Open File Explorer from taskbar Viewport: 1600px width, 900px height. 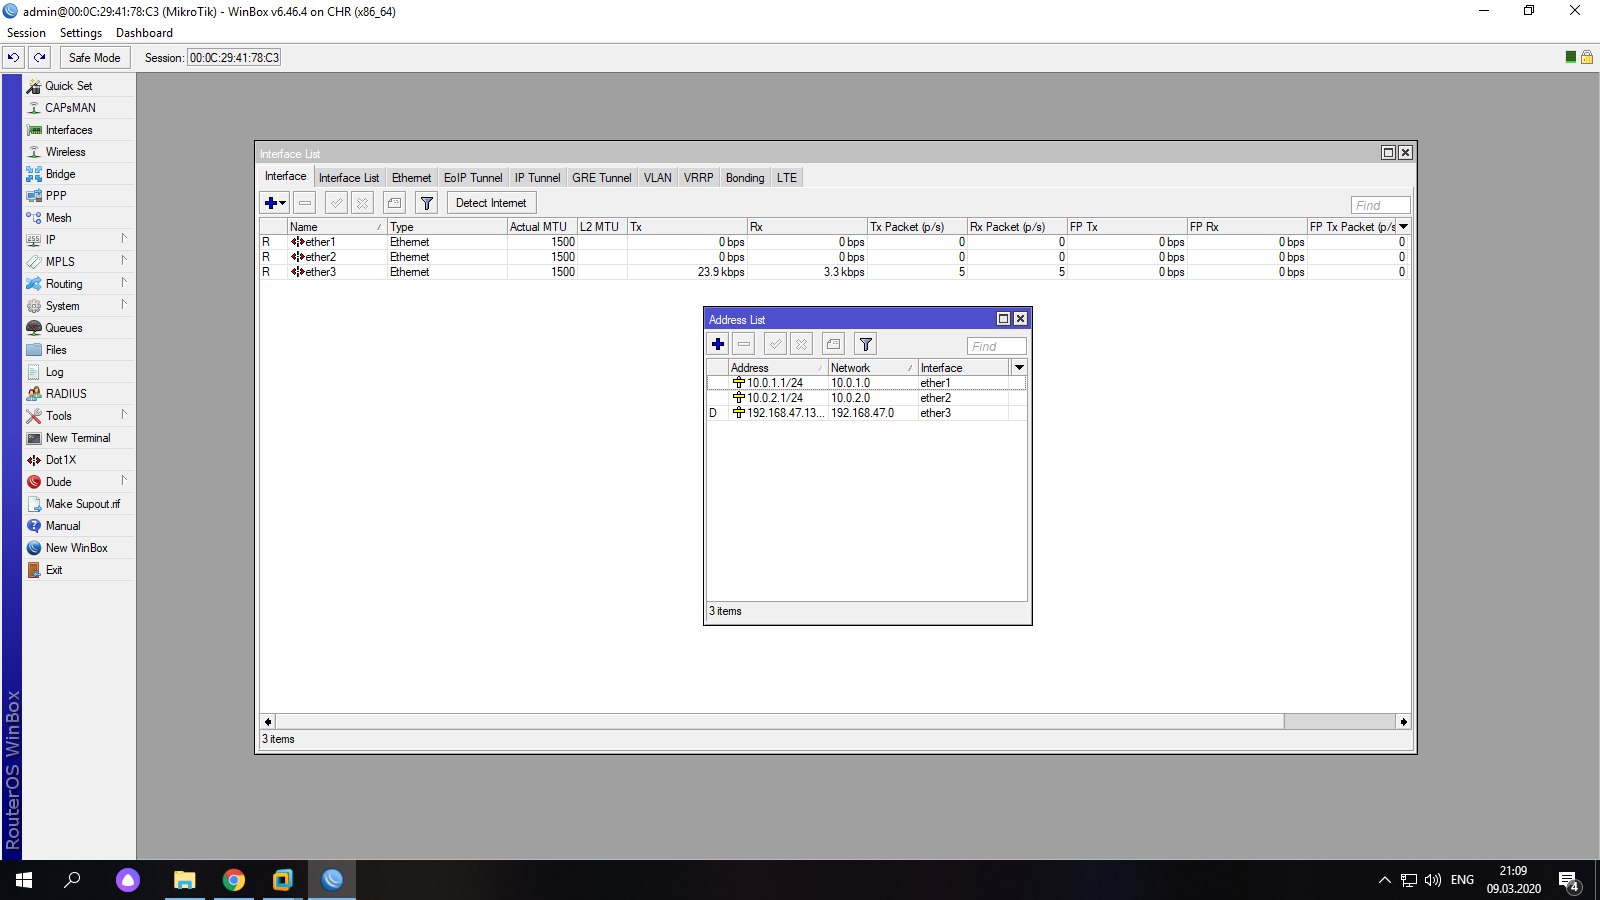tap(184, 880)
